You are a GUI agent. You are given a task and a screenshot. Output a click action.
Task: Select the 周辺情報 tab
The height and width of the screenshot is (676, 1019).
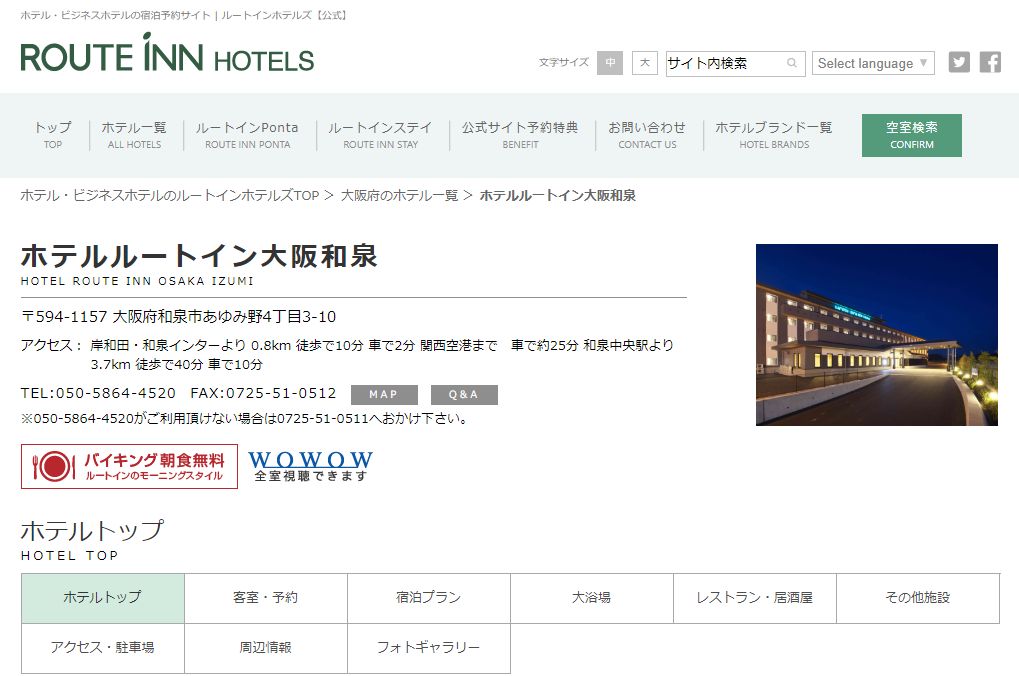[x=266, y=648]
